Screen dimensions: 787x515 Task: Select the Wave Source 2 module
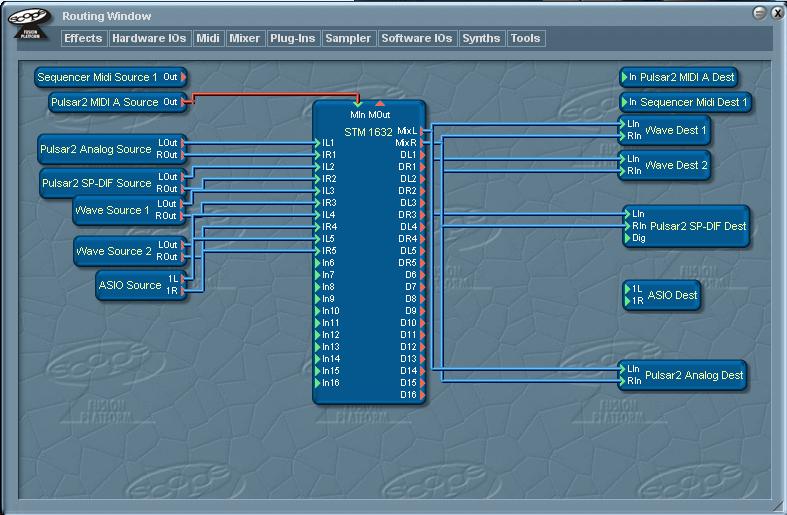pos(131,251)
